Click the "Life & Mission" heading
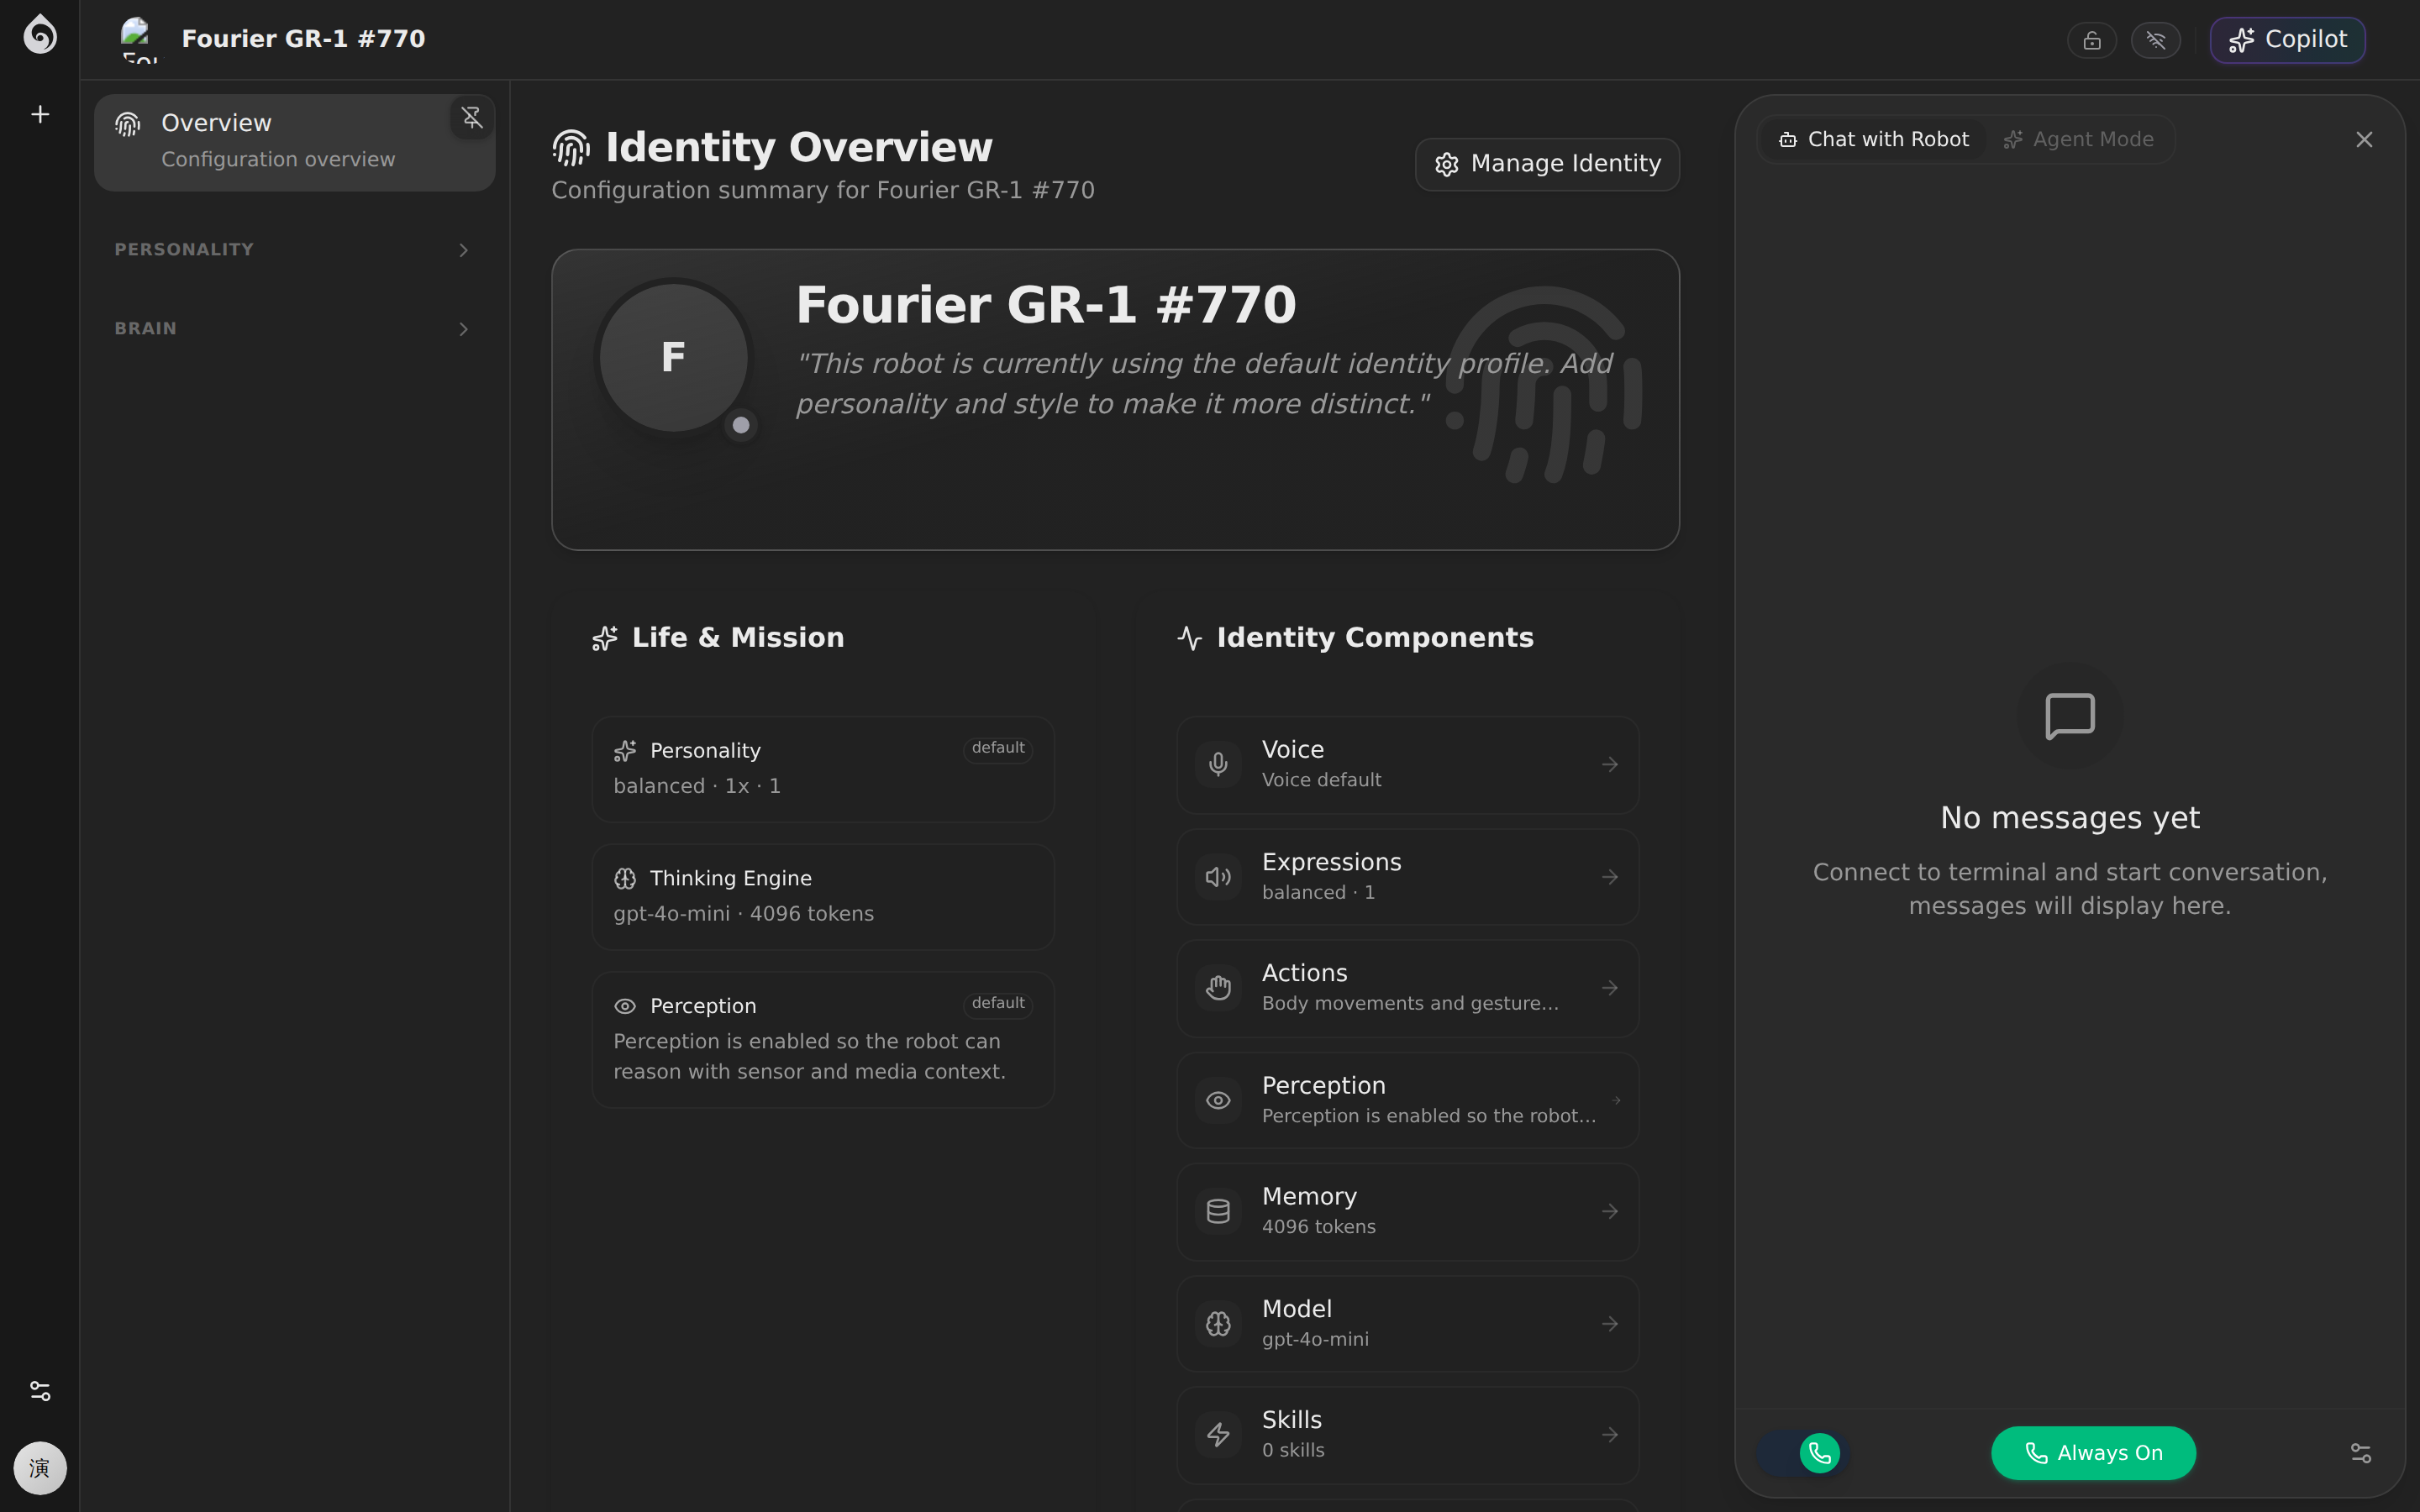 click(x=738, y=638)
